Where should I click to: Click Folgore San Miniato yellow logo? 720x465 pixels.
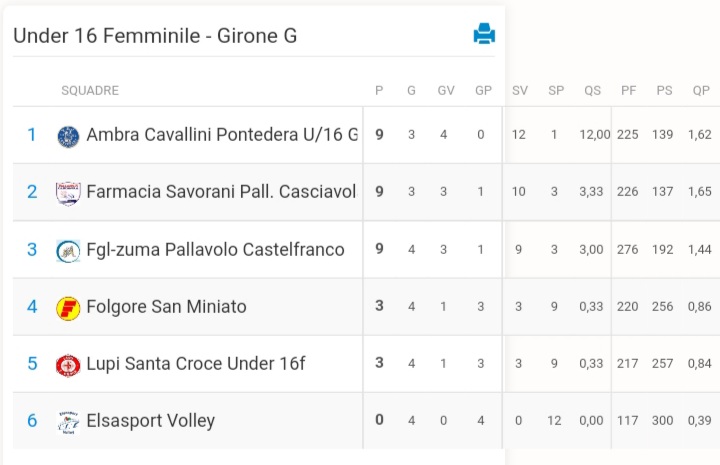68,308
